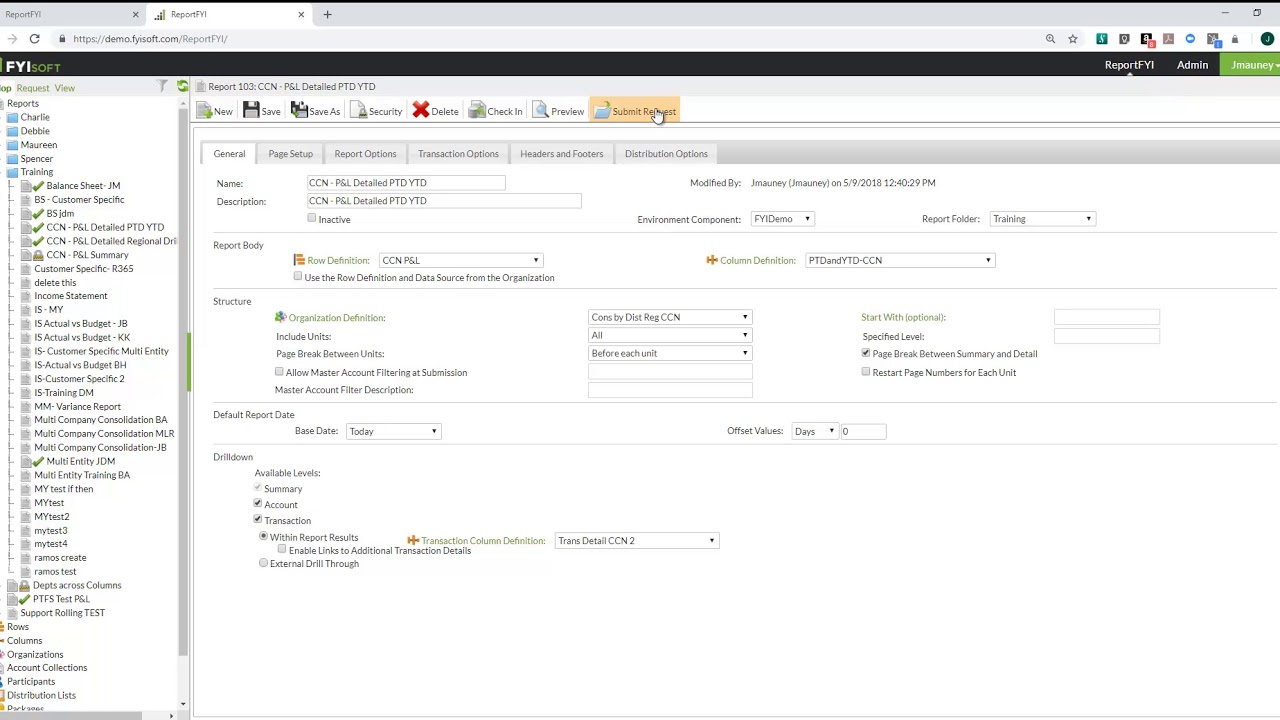
Task: Click the Organization Definition icon
Action: pos(280,317)
